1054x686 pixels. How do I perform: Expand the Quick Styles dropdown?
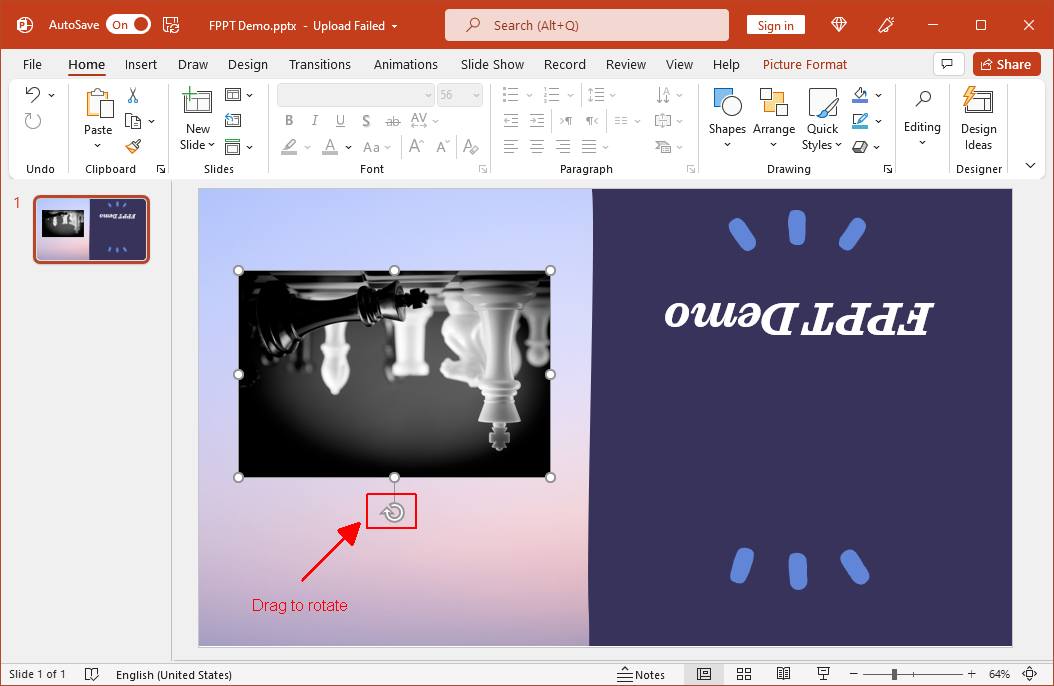(822, 118)
